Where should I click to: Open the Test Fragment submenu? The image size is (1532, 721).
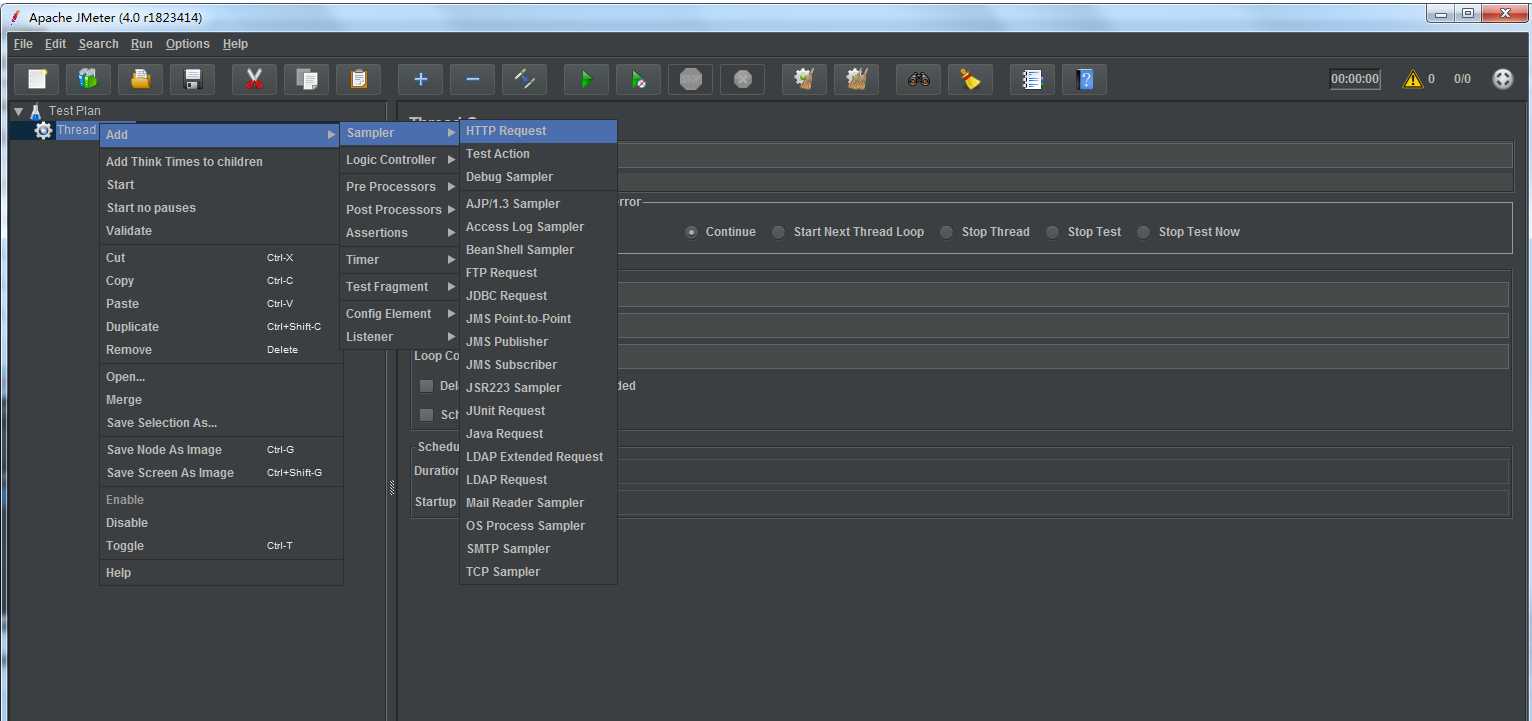tap(400, 287)
